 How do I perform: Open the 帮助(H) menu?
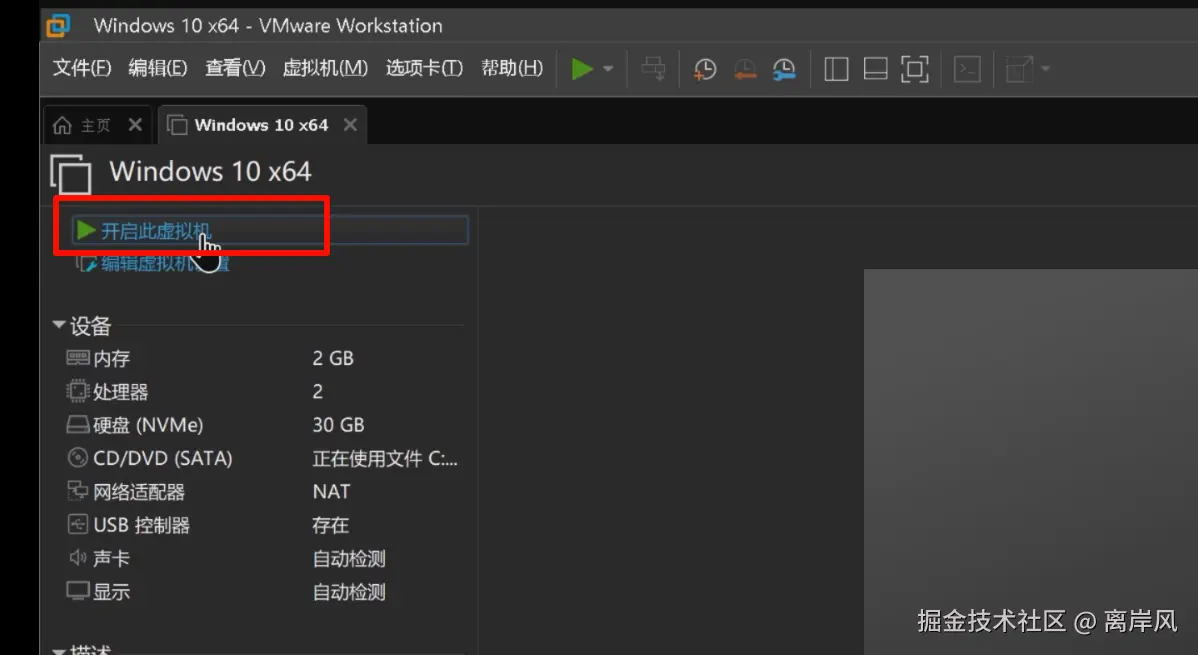click(x=511, y=68)
